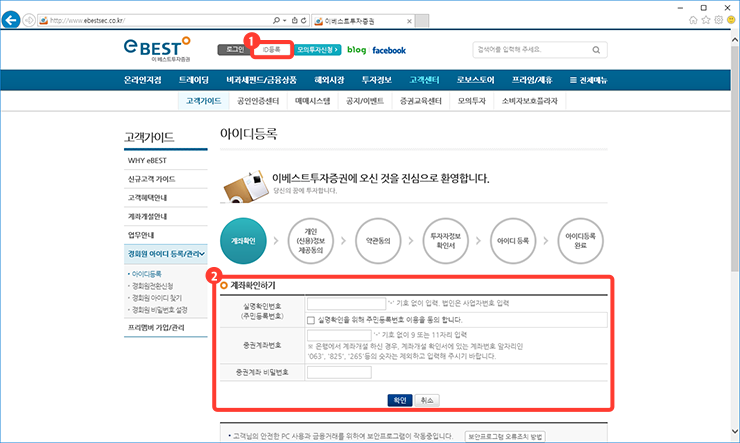The image size is (740, 443).
Task: Open browser Tools gear icon
Action: 719,20
